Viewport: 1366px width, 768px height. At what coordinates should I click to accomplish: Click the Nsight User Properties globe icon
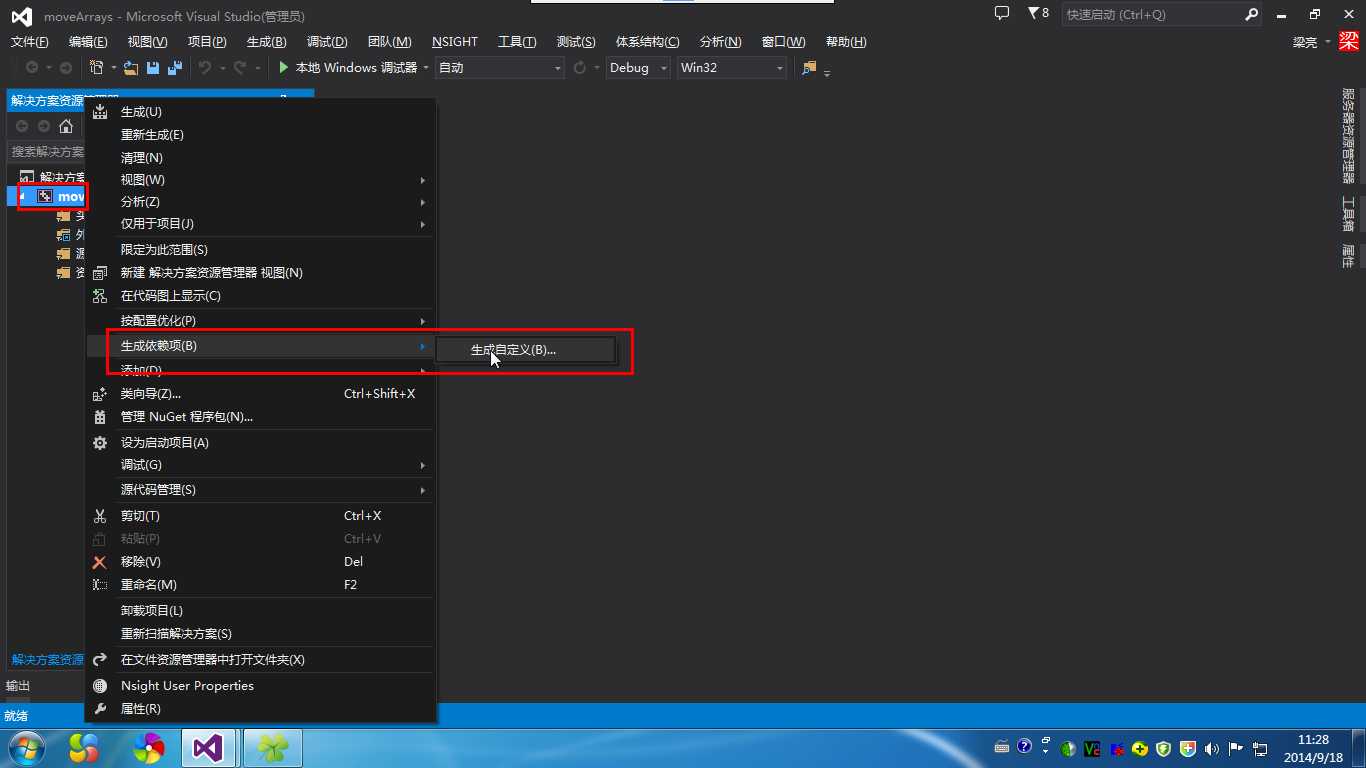coord(99,686)
